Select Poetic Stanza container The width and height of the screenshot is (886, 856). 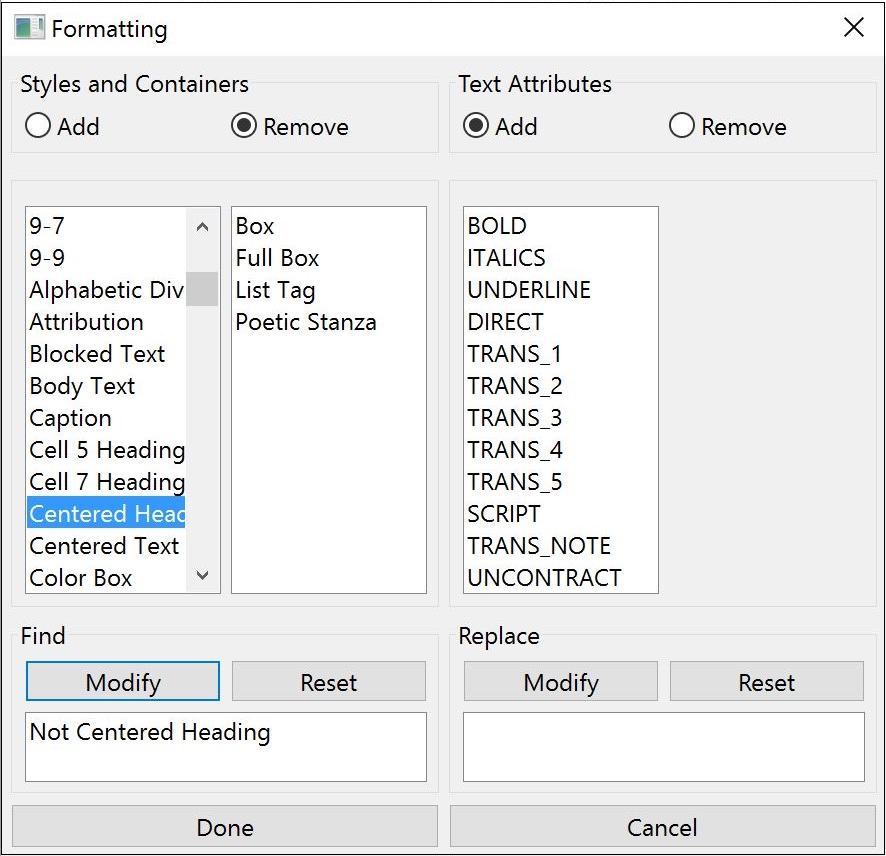[x=306, y=322]
